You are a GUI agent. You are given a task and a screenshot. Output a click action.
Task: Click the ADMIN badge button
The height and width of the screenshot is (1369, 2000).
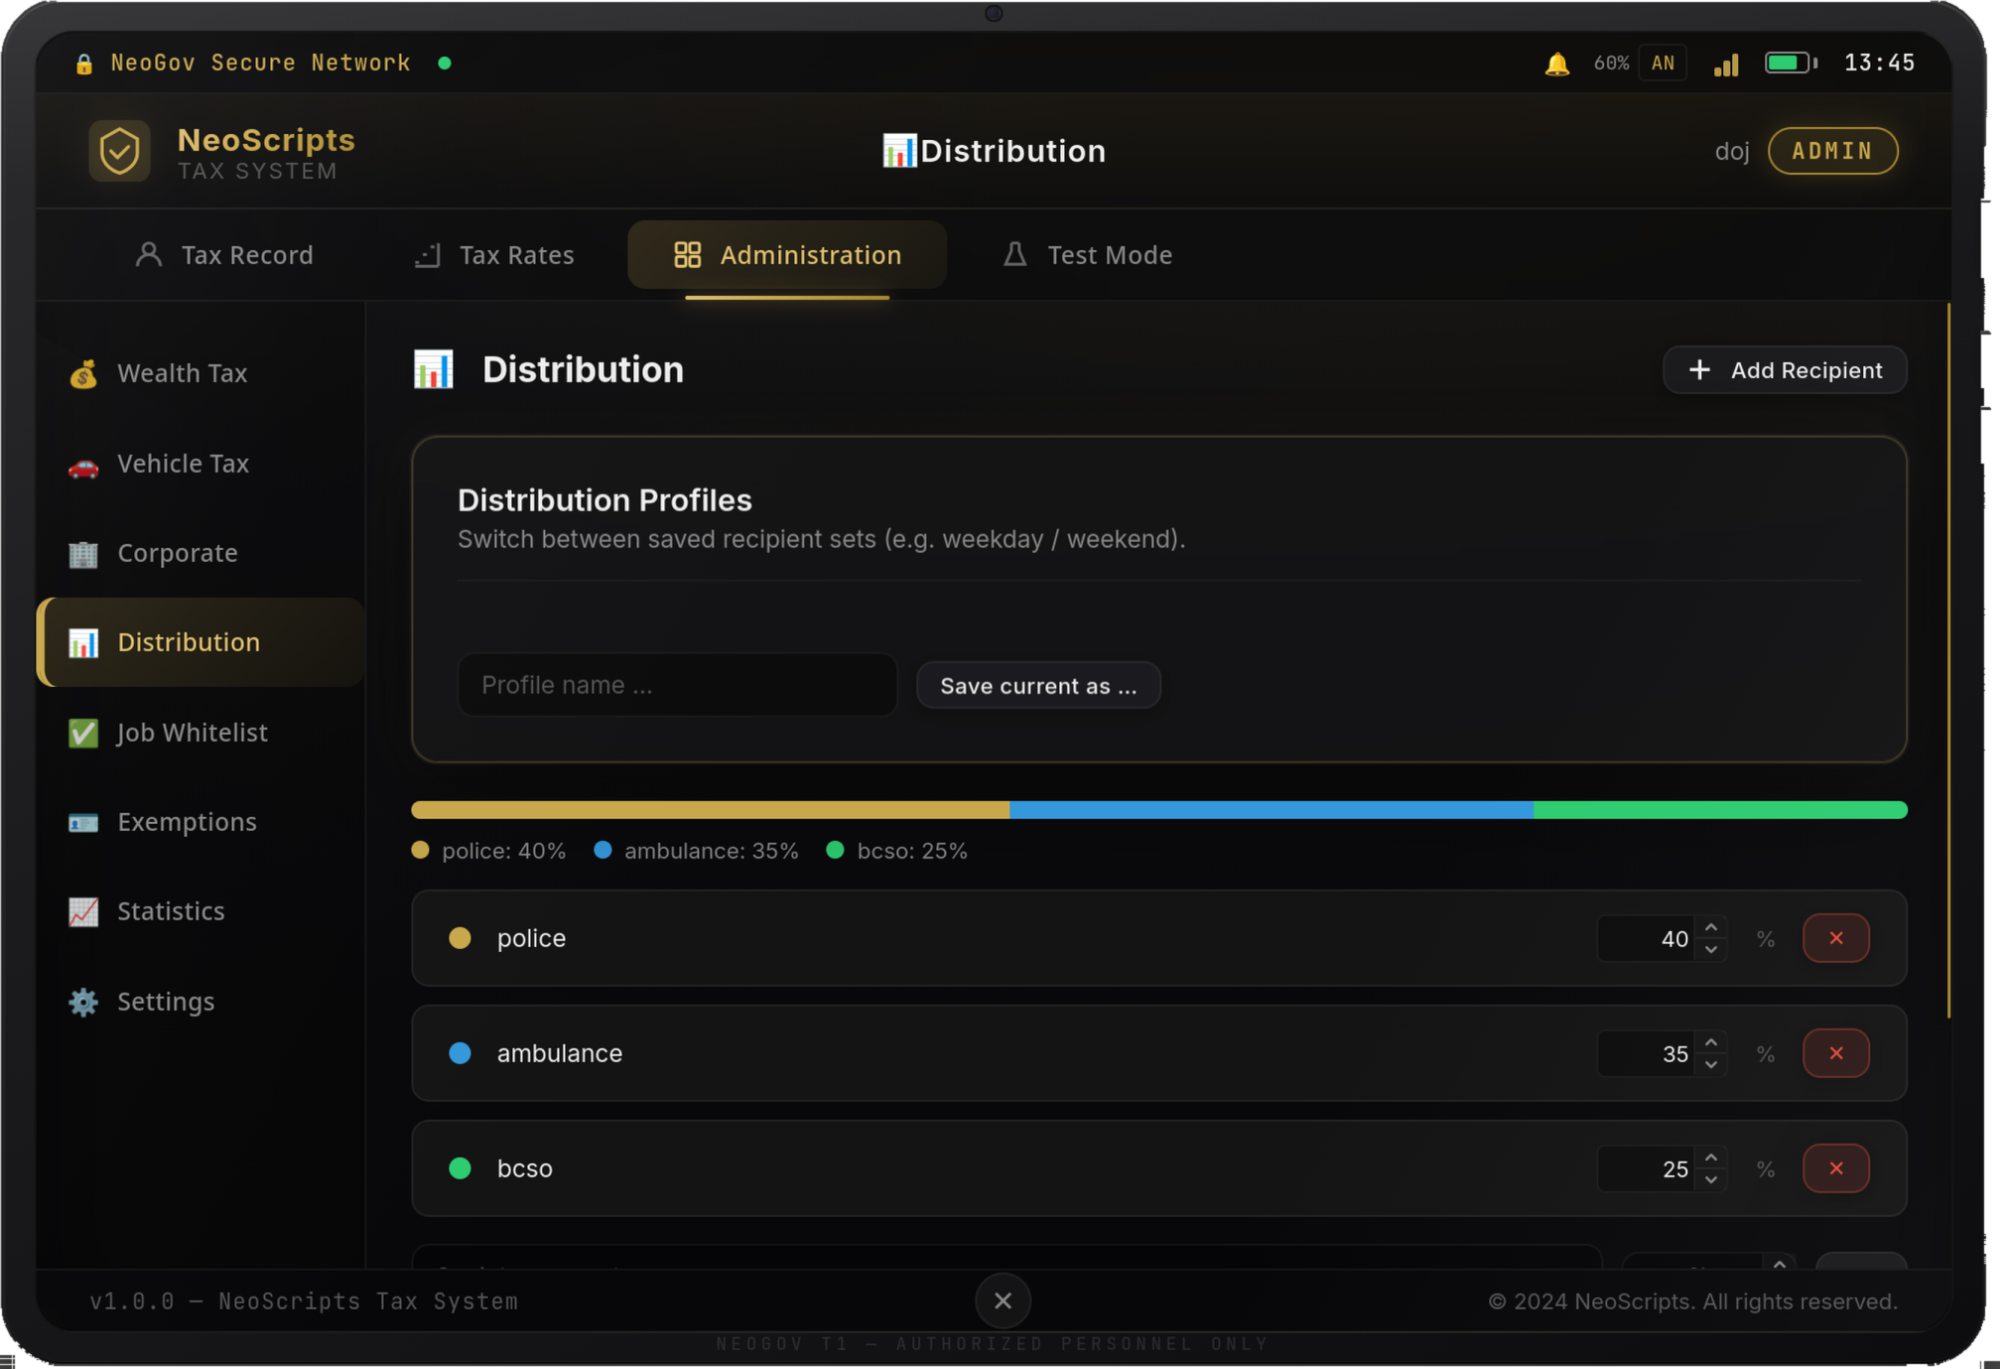click(x=1832, y=151)
